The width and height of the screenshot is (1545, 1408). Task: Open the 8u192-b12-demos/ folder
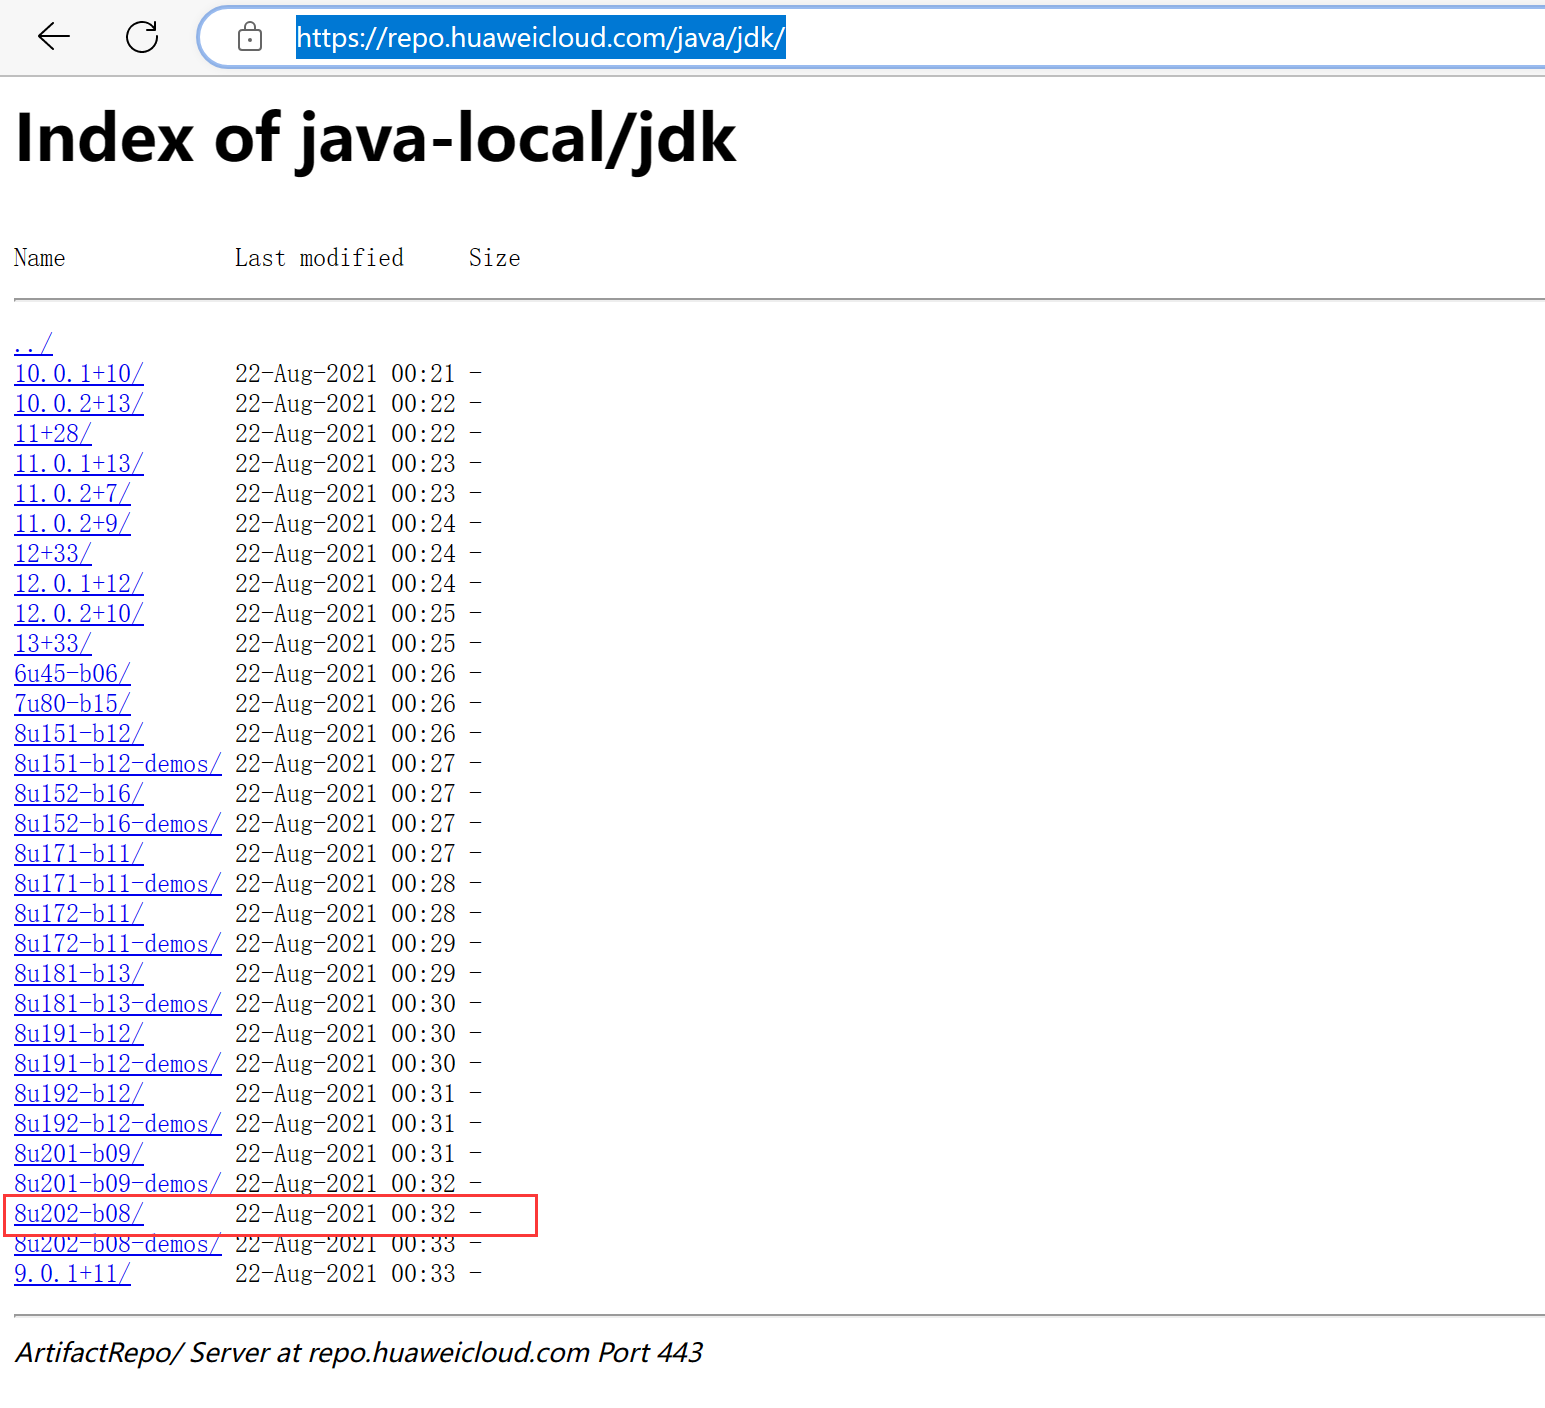tap(118, 1123)
